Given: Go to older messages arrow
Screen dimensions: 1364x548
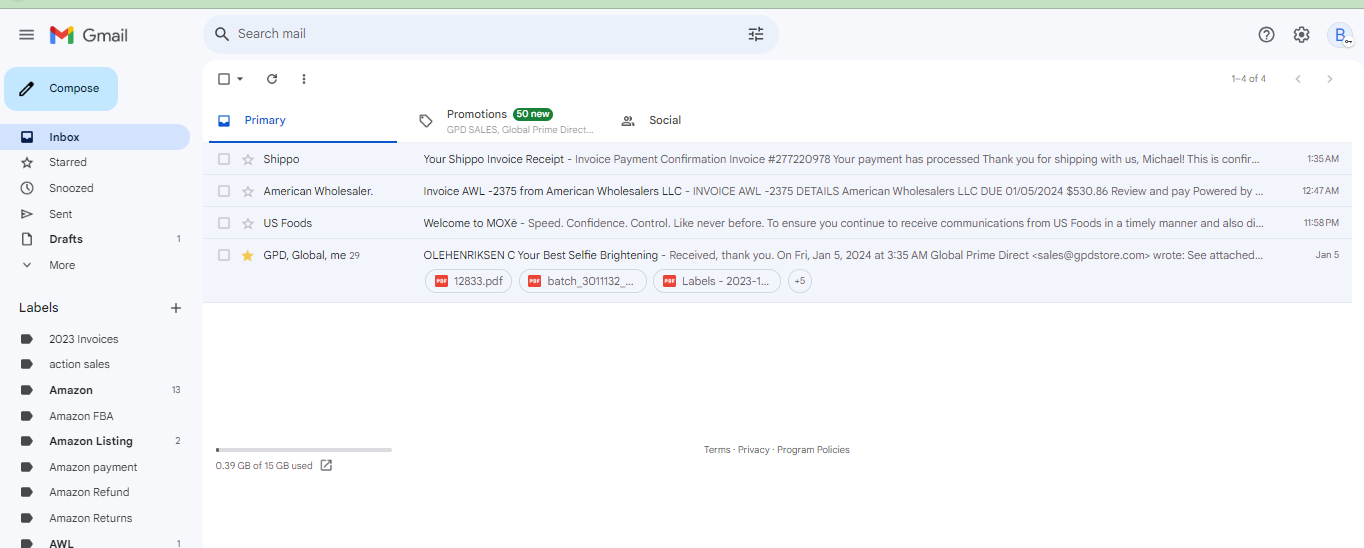Looking at the screenshot, I should tap(1330, 79).
